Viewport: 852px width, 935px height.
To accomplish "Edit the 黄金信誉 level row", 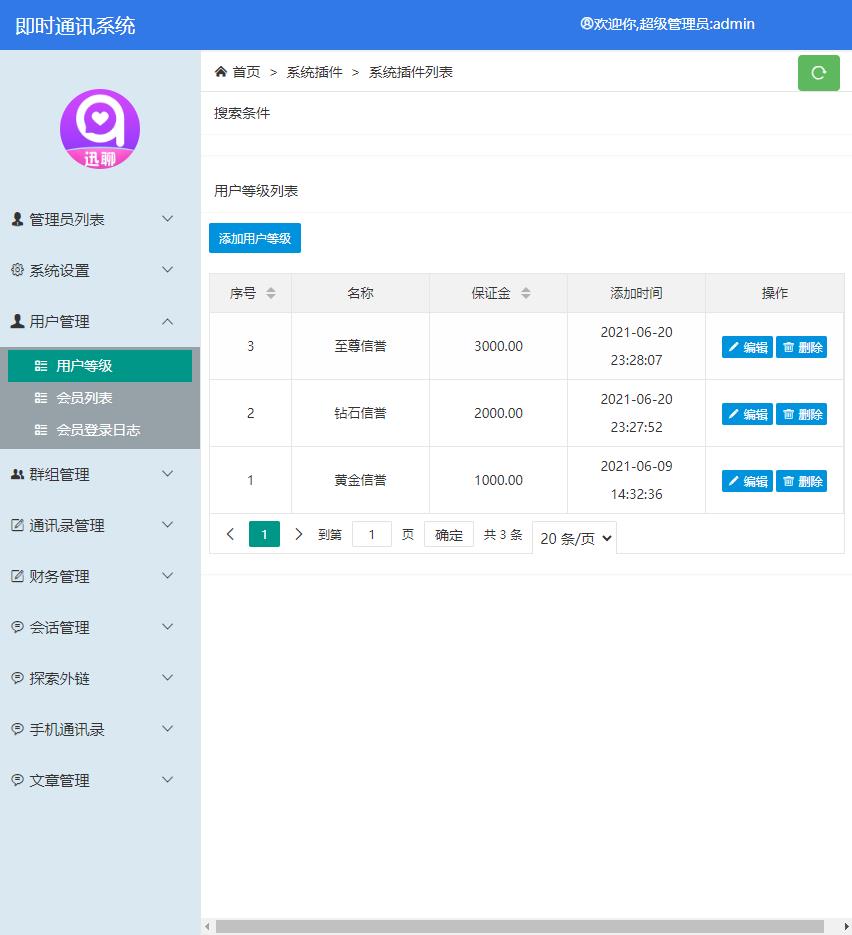I will 747,481.
